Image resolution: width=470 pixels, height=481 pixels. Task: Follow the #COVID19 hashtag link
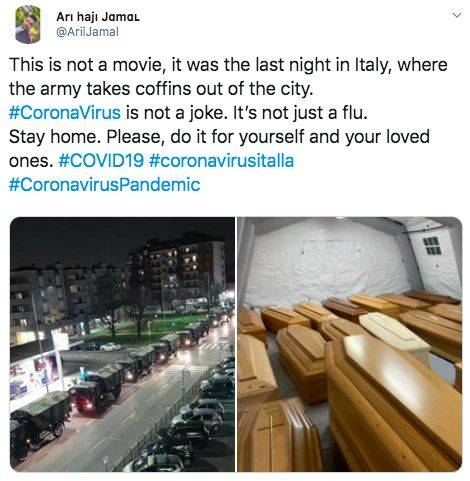coord(101,161)
